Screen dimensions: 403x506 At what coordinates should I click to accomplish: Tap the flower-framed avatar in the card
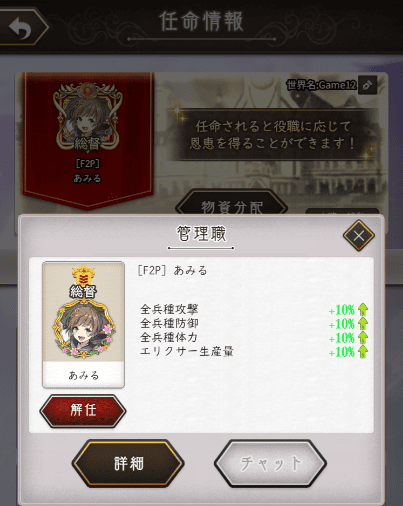[x=83, y=329]
